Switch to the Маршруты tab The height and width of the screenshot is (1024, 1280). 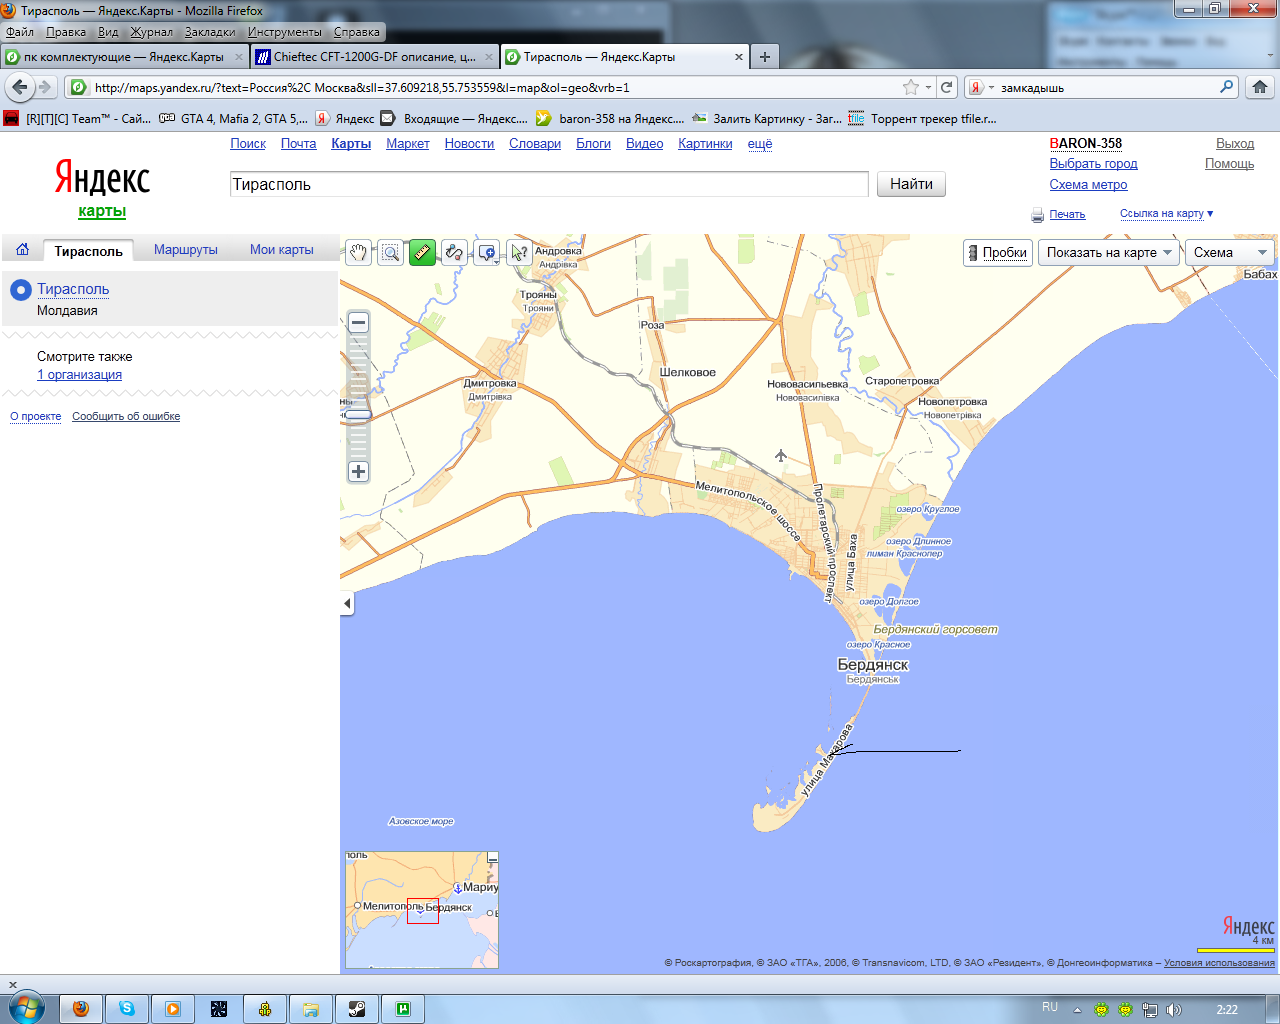pyautogui.click(x=186, y=250)
